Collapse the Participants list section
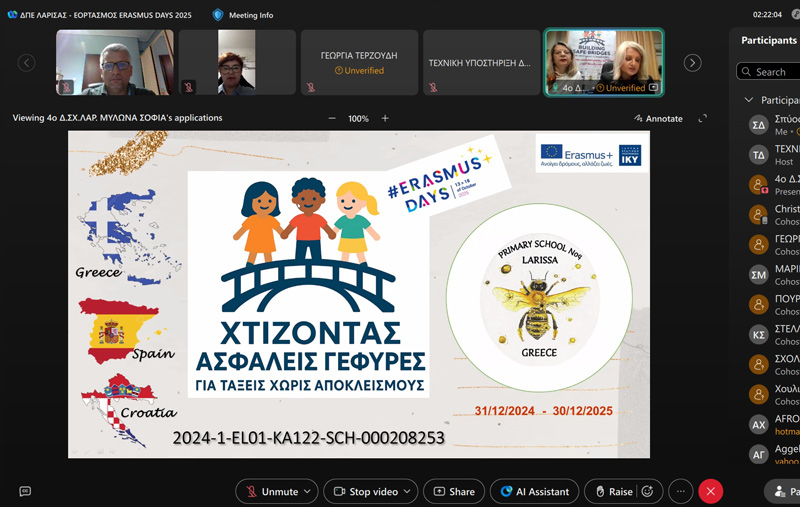 coord(748,100)
